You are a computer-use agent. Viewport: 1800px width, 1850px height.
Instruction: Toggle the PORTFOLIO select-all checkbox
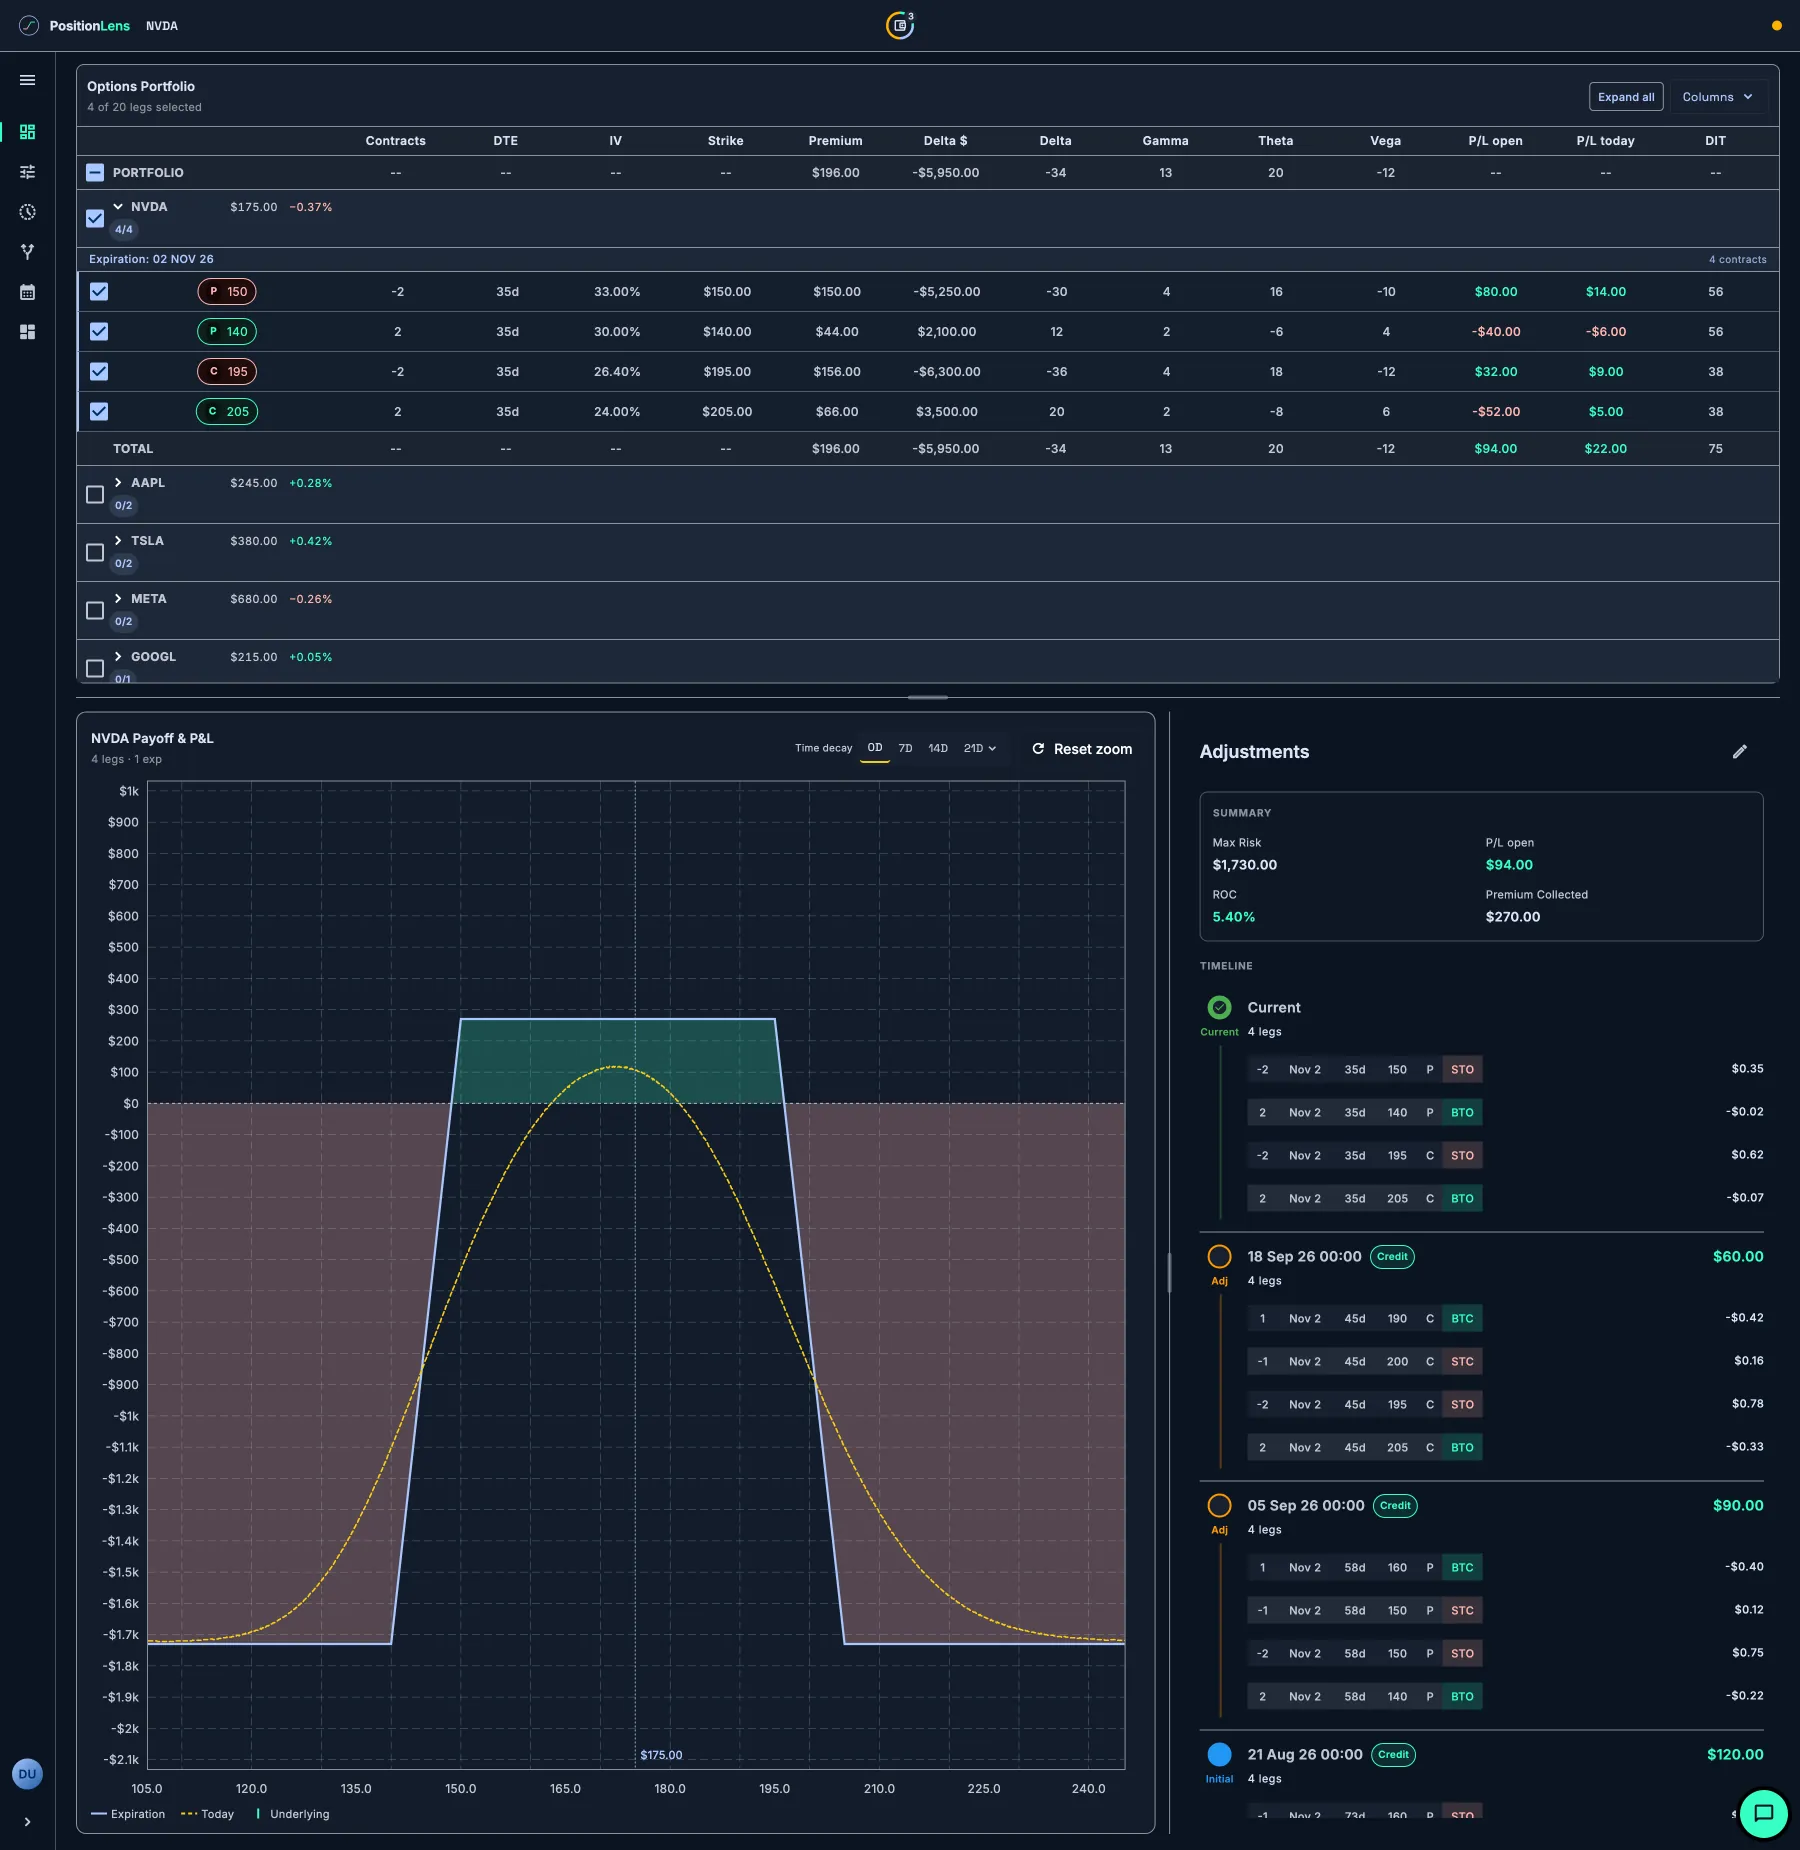(95, 173)
